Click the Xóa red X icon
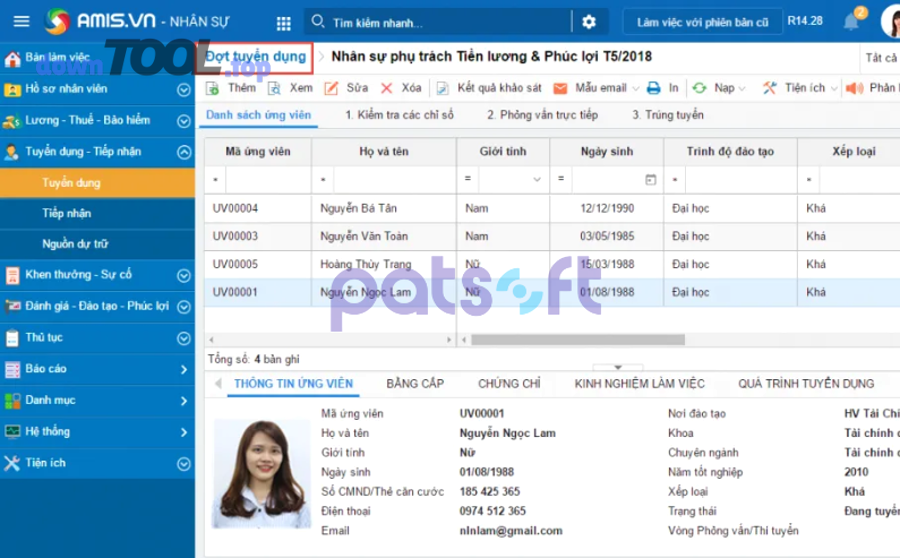900x558 pixels. tap(386, 88)
